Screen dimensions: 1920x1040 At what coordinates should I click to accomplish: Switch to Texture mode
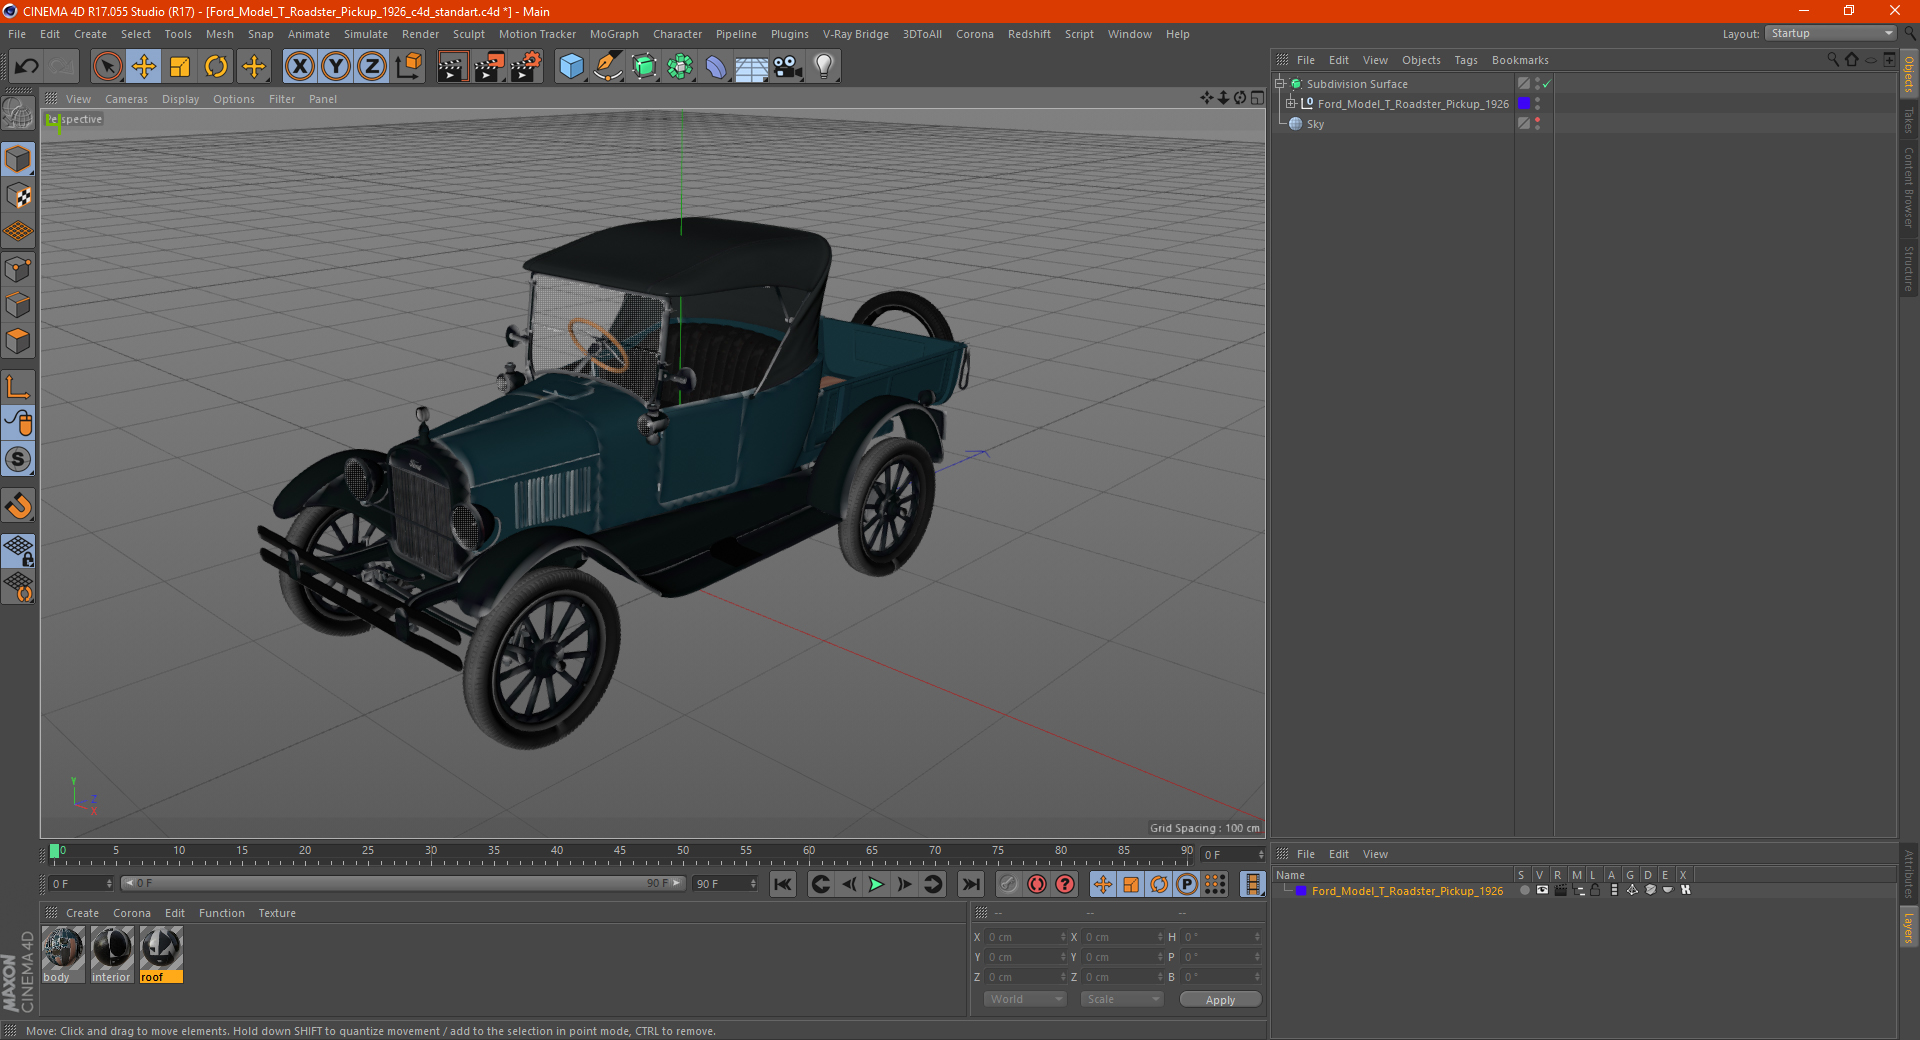[18, 195]
